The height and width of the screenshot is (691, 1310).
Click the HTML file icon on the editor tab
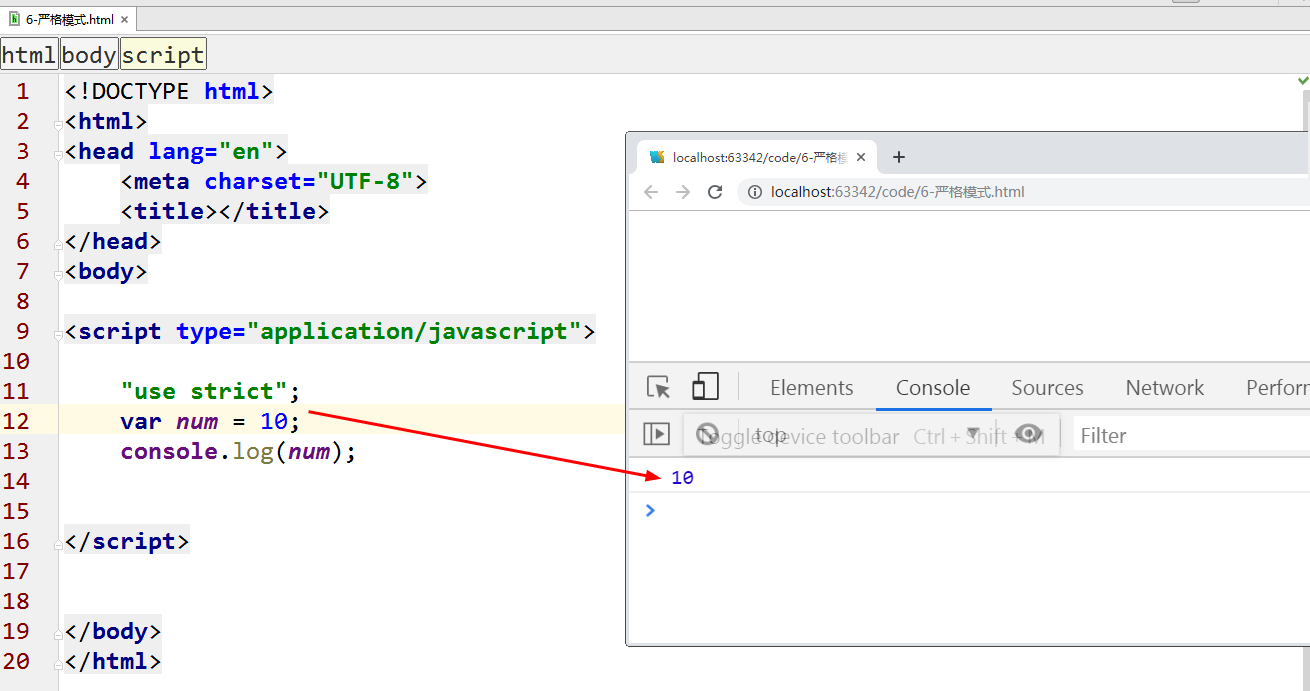click(x=15, y=19)
